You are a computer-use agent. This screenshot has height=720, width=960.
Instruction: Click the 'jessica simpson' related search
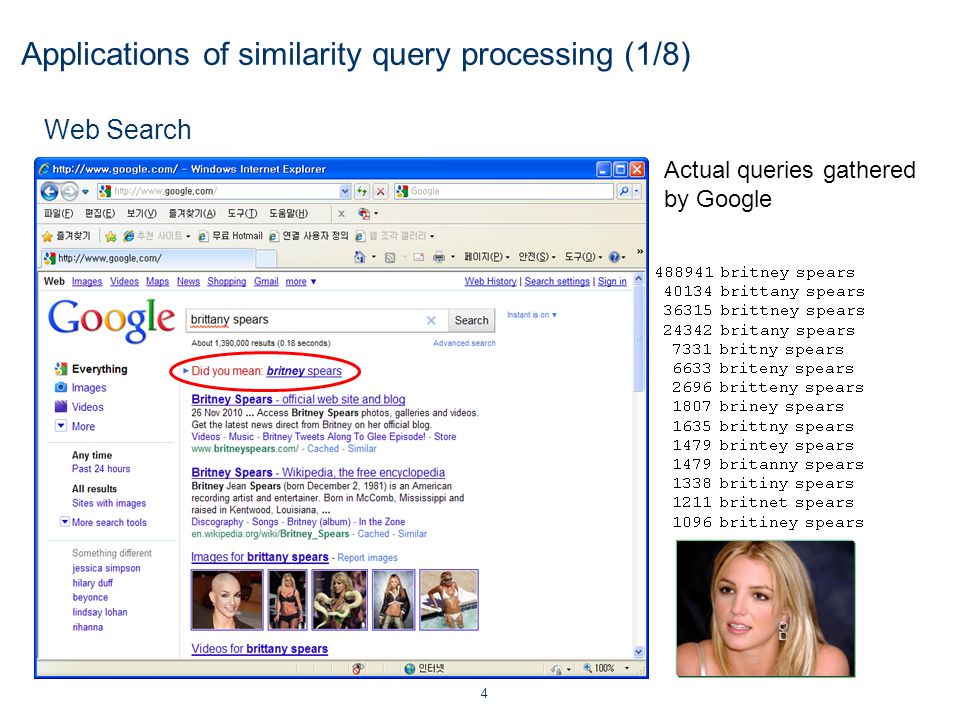106,568
